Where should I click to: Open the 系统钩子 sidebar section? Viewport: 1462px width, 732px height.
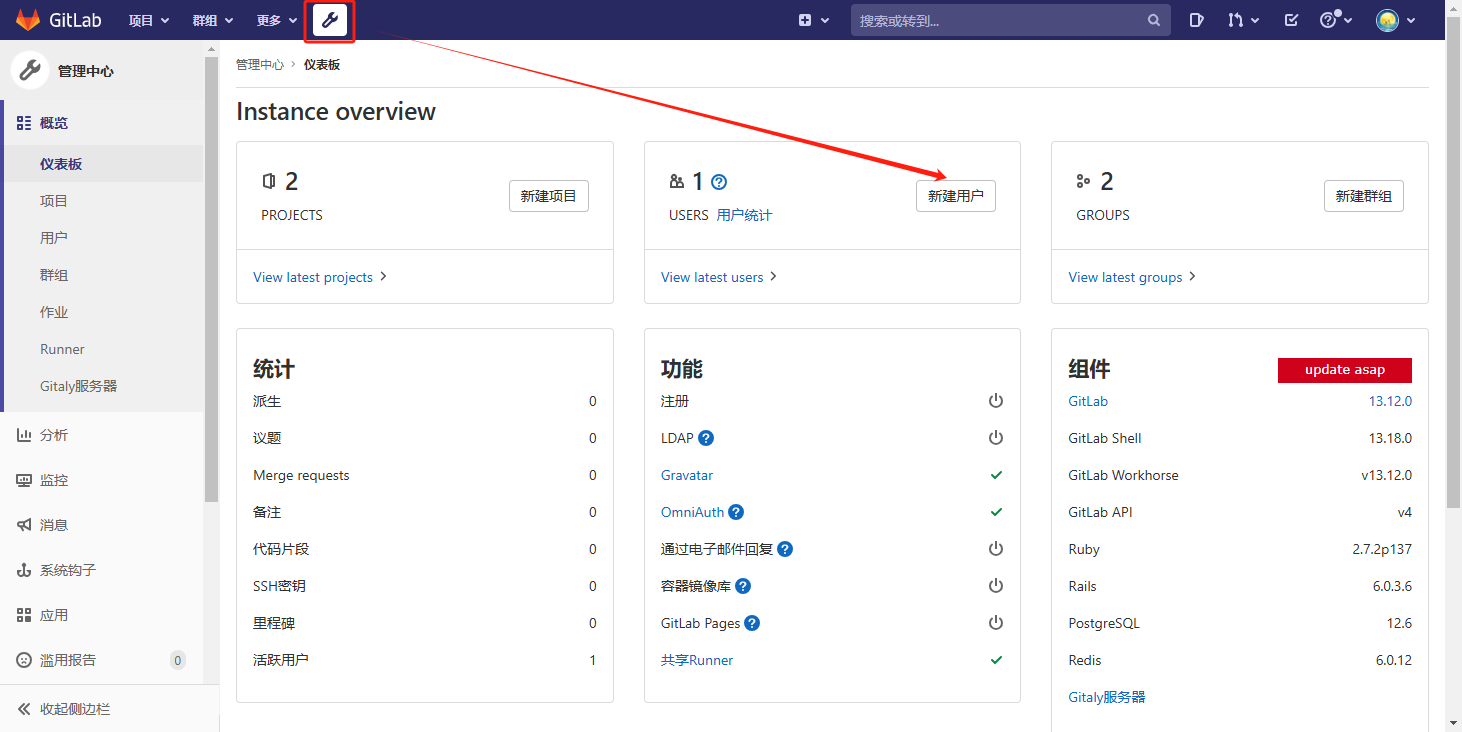click(68, 570)
